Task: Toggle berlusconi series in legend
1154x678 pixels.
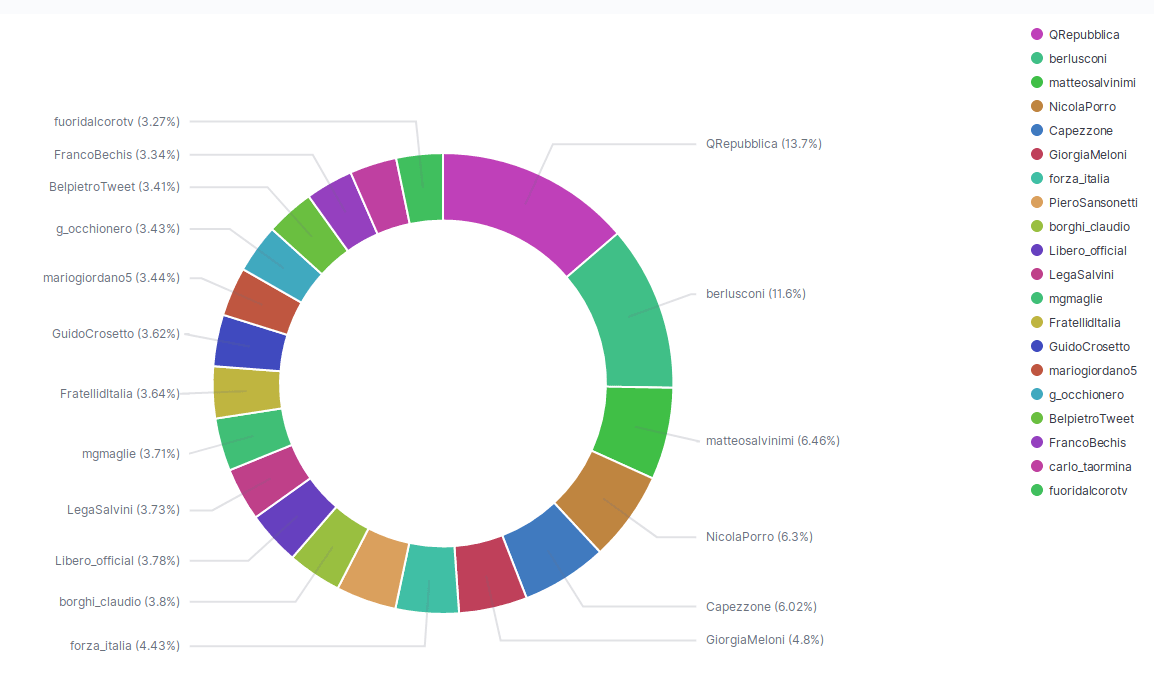Action: (1077, 59)
